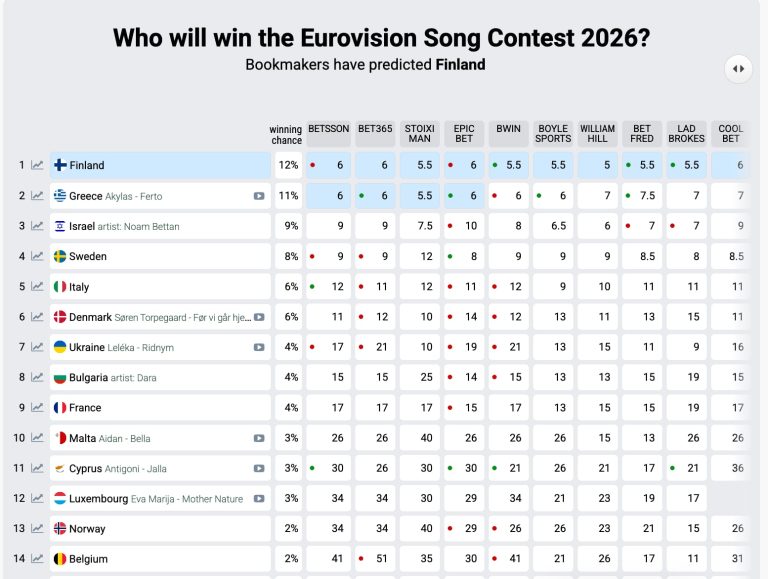Viewport: 768px width, 579px height.
Task: Select the William Hill column header
Action: pyautogui.click(x=598, y=134)
